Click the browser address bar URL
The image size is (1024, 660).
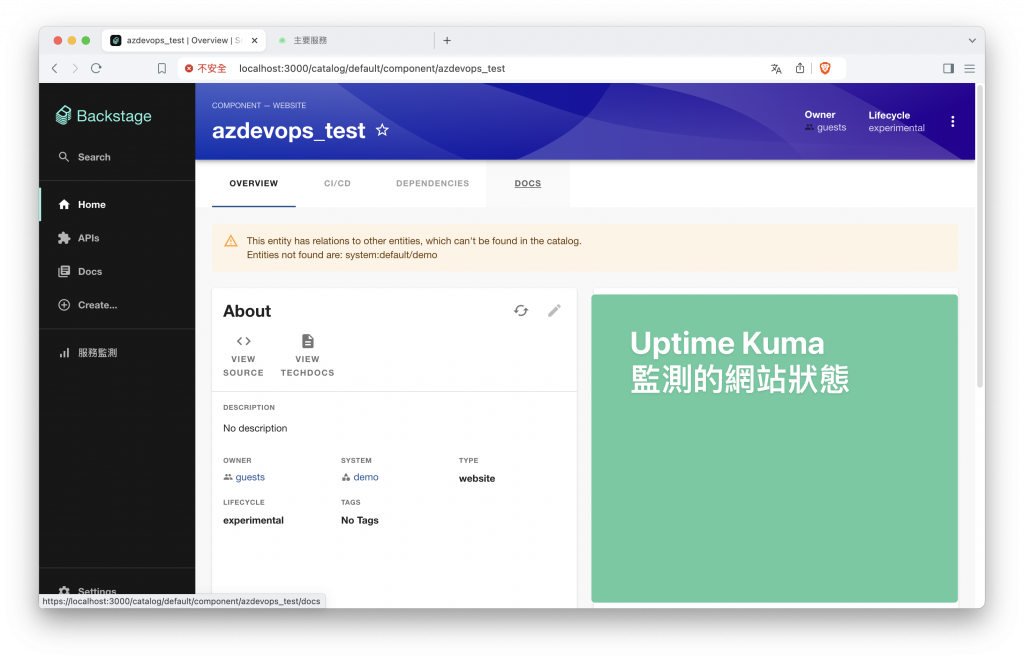pyautogui.click(x=372, y=69)
